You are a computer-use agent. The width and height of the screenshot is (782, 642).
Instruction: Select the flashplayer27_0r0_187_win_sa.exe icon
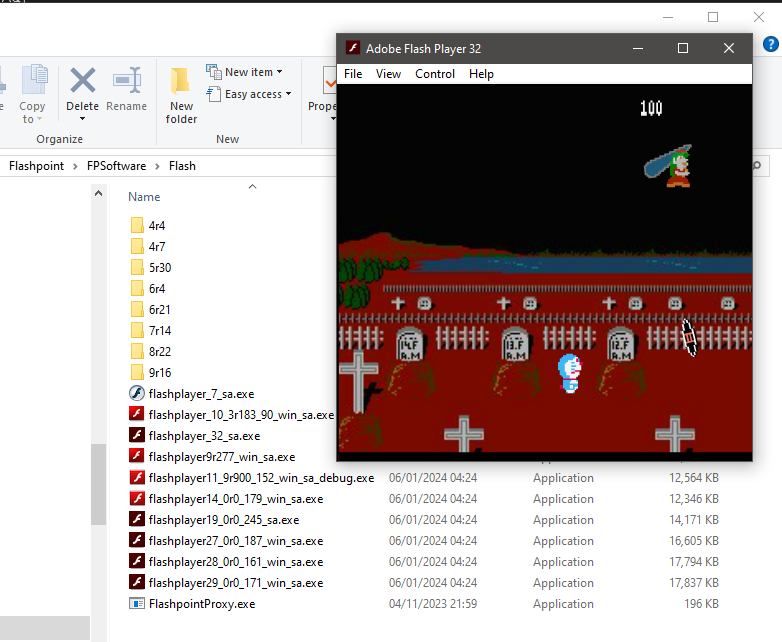[x=137, y=540]
